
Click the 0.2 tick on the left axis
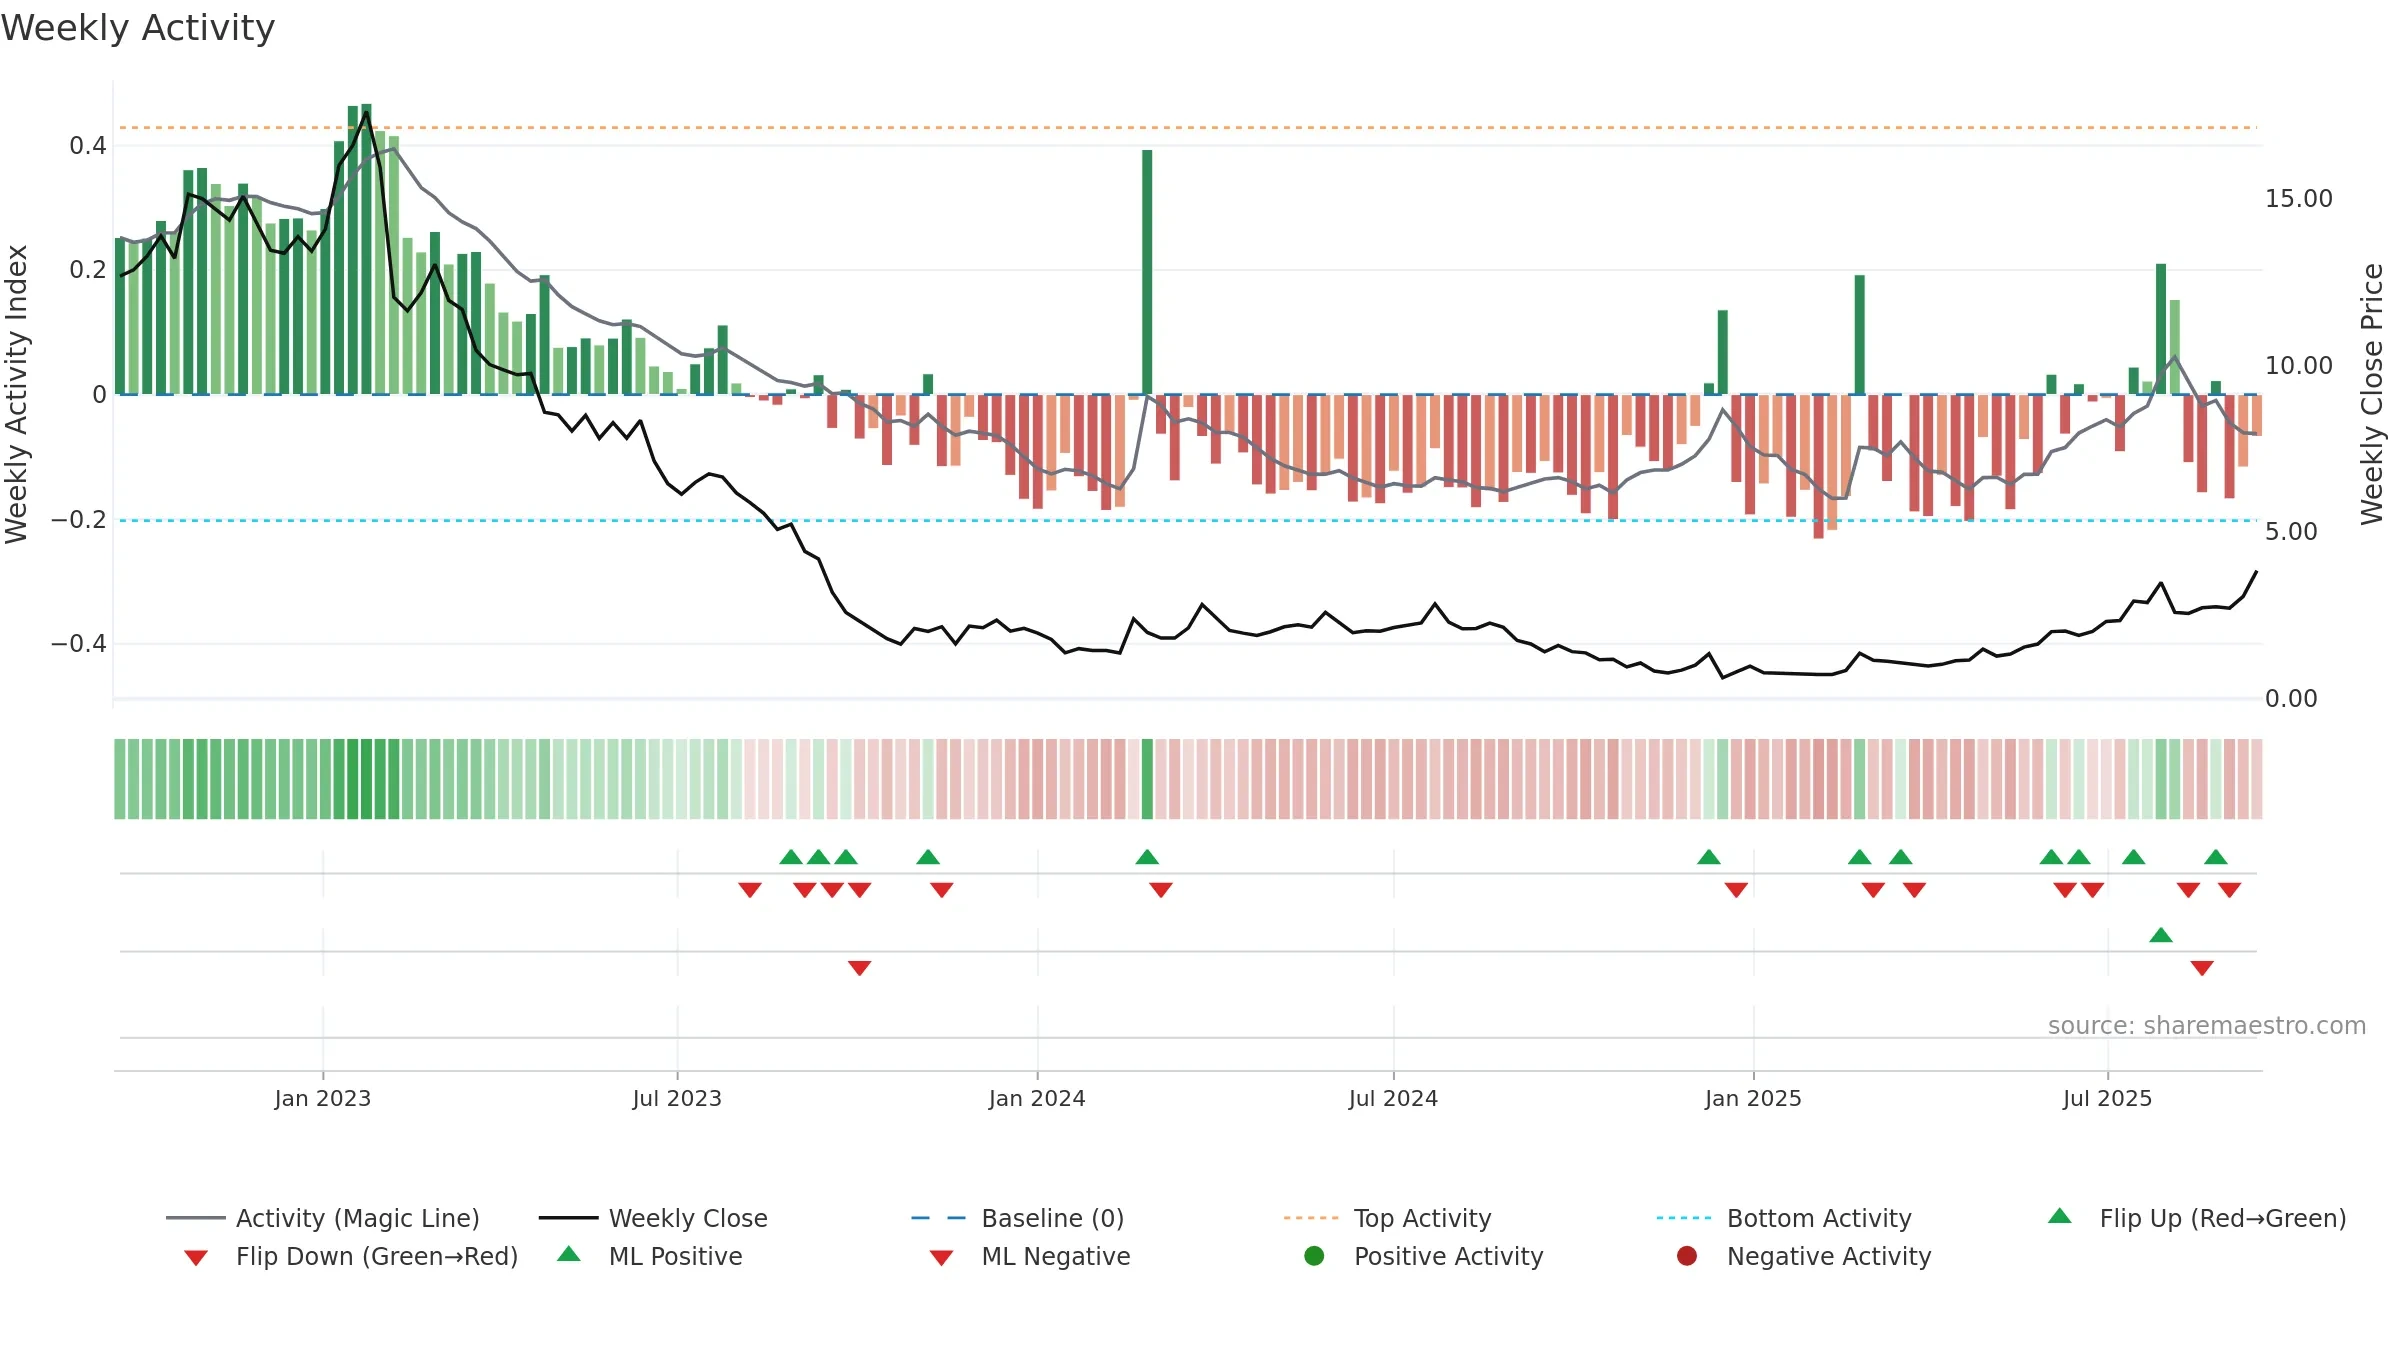pos(88,270)
